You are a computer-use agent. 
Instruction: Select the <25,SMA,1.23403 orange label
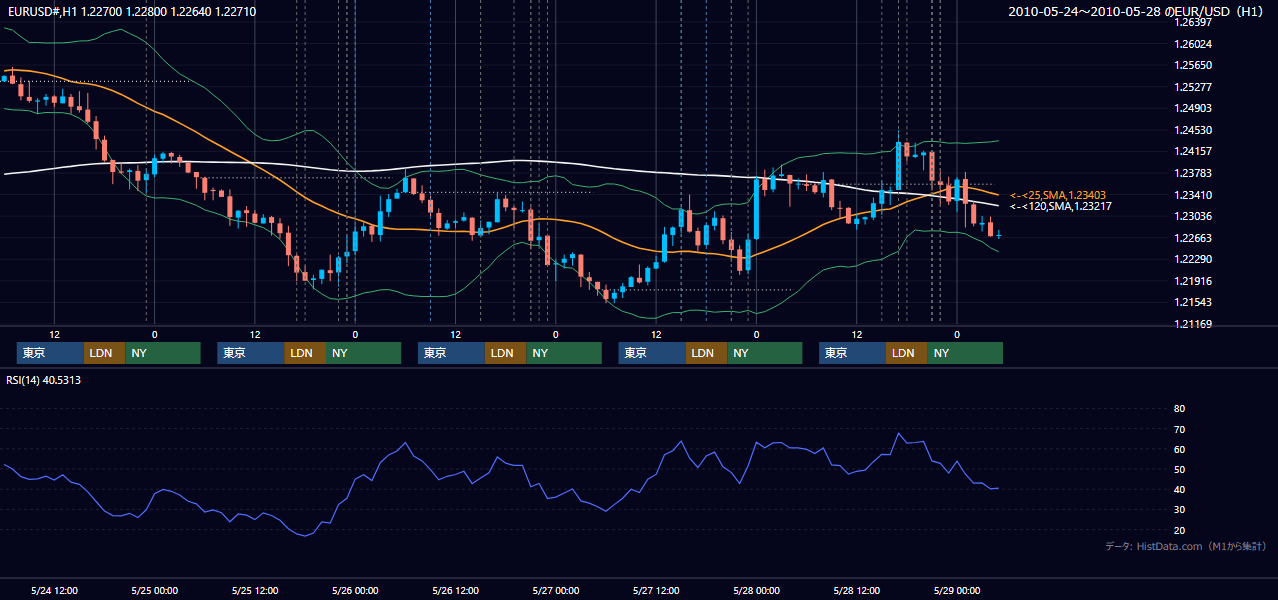point(1058,195)
